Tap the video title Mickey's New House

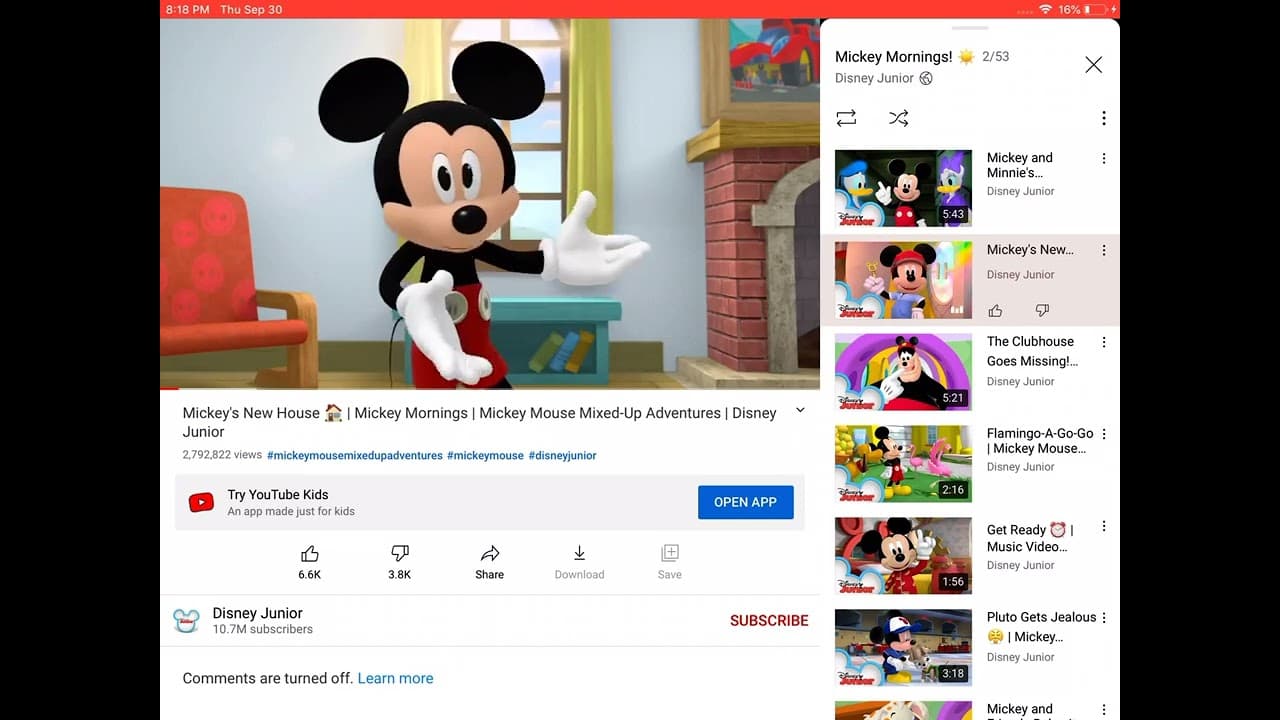tap(479, 422)
